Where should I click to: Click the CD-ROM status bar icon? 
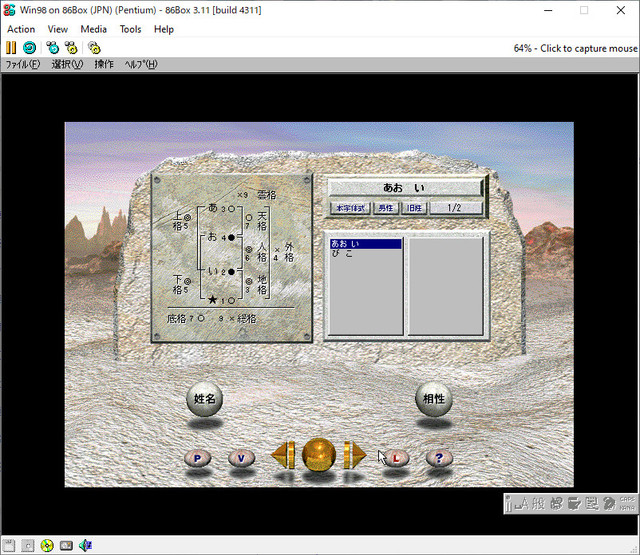coord(47,546)
